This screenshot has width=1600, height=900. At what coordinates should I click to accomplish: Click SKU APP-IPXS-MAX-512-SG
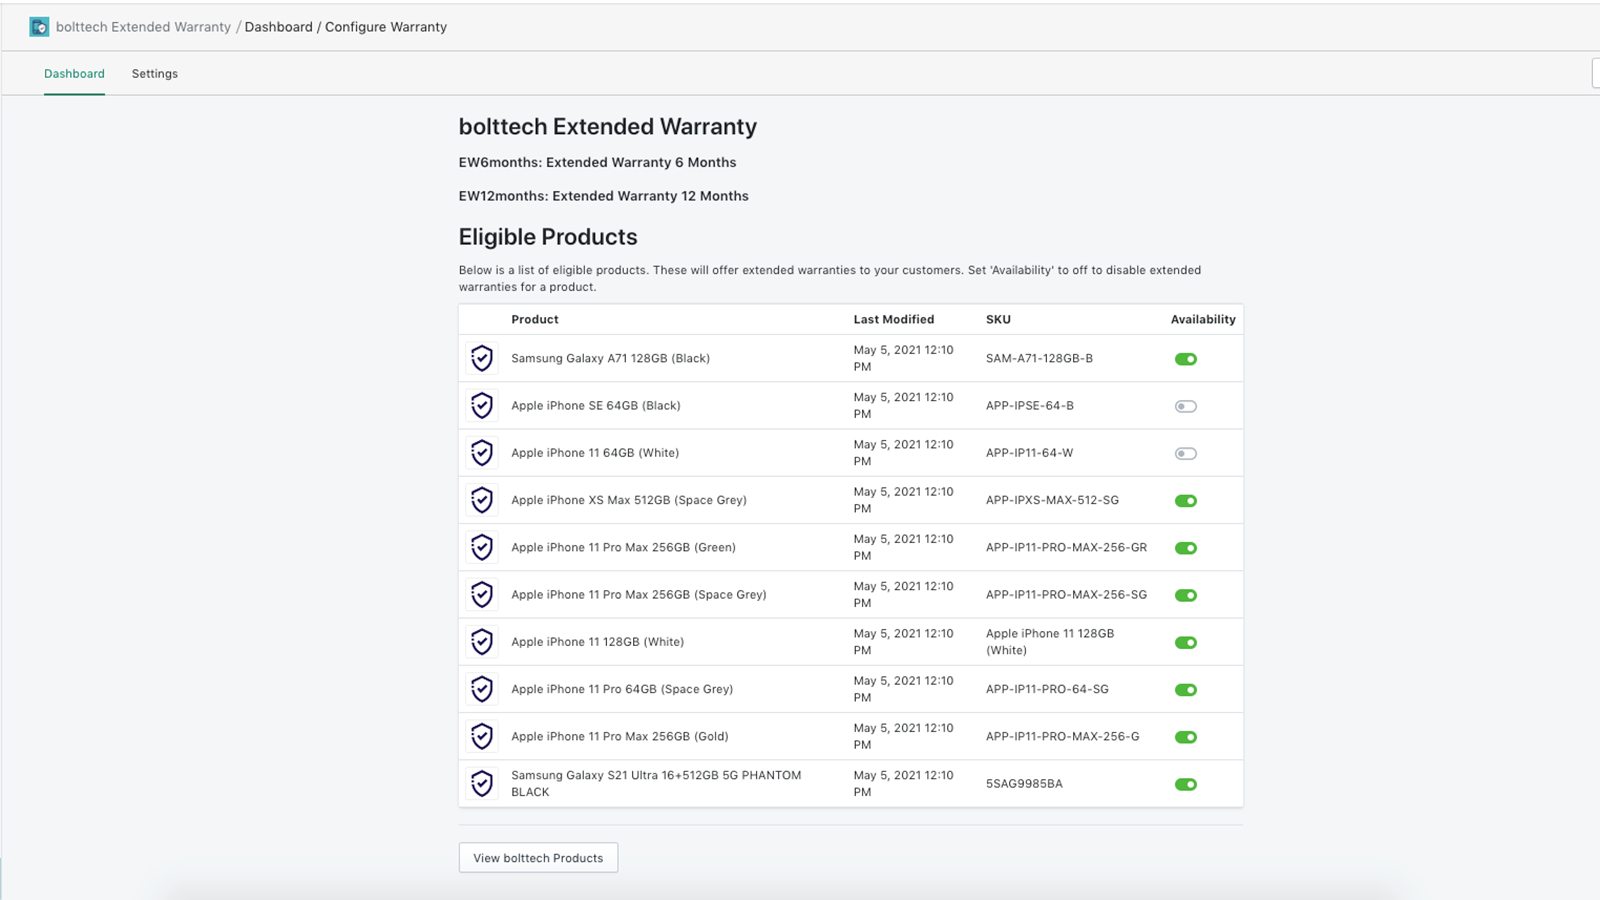click(x=1052, y=500)
